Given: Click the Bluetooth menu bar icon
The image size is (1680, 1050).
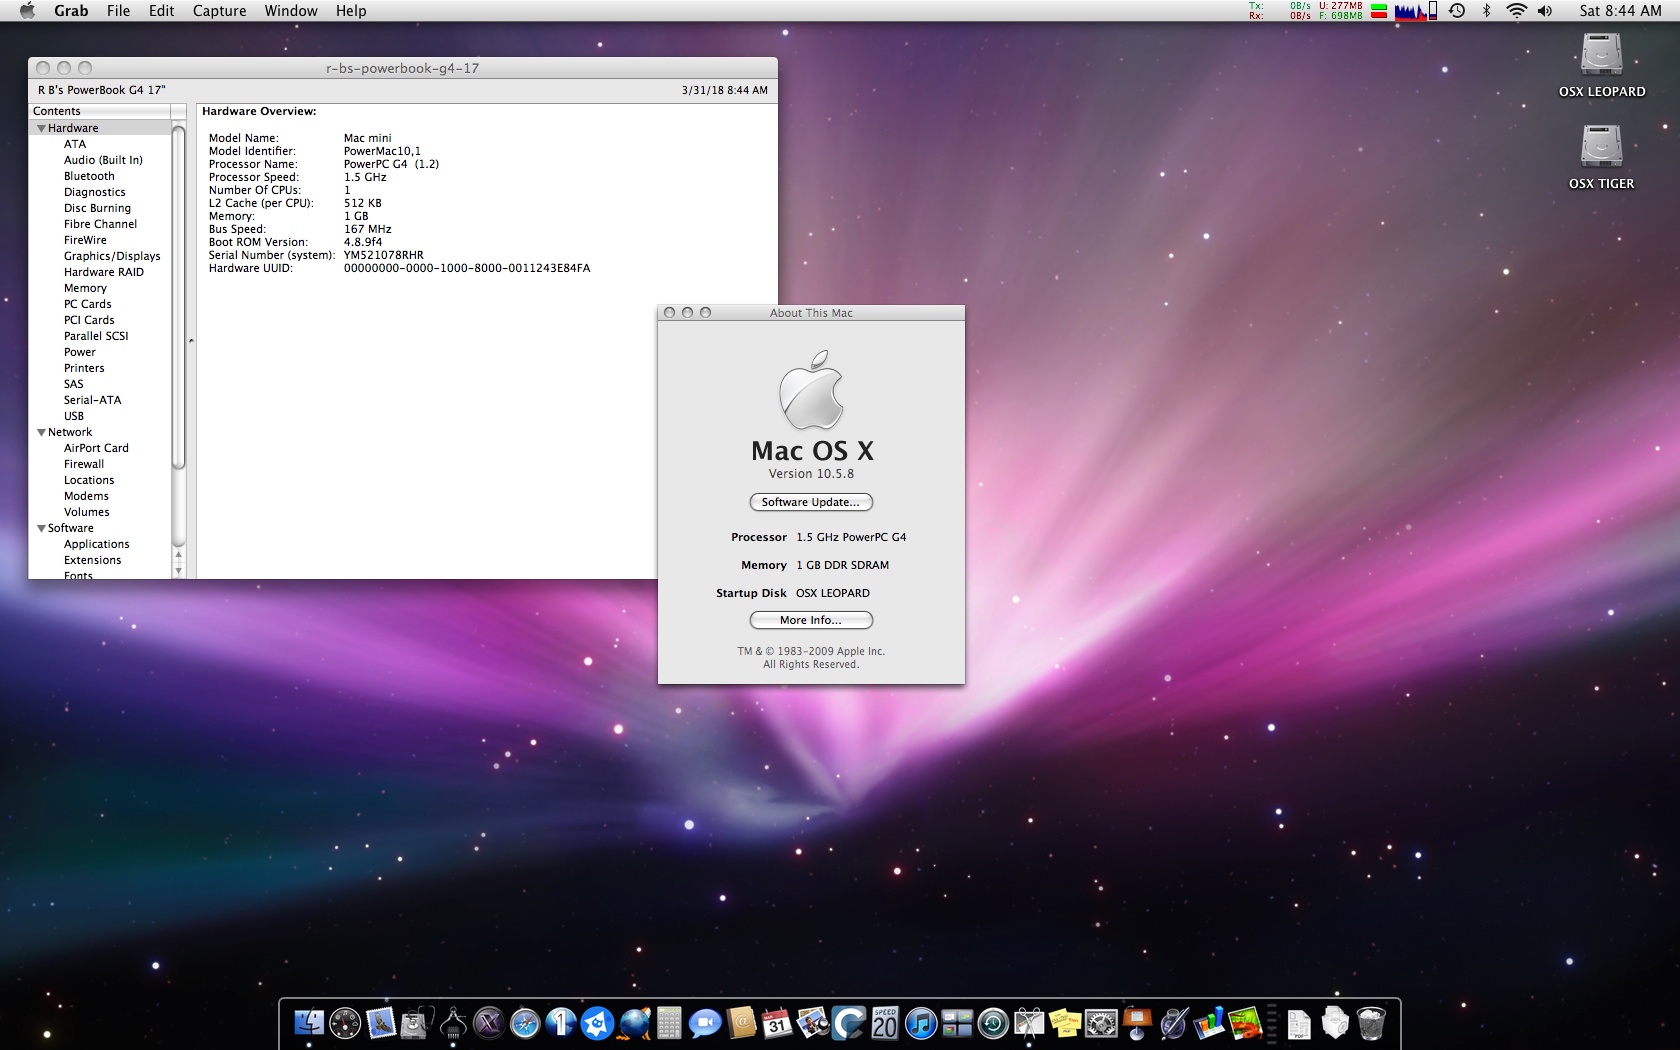Looking at the screenshot, I should click(x=1486, y=11).
